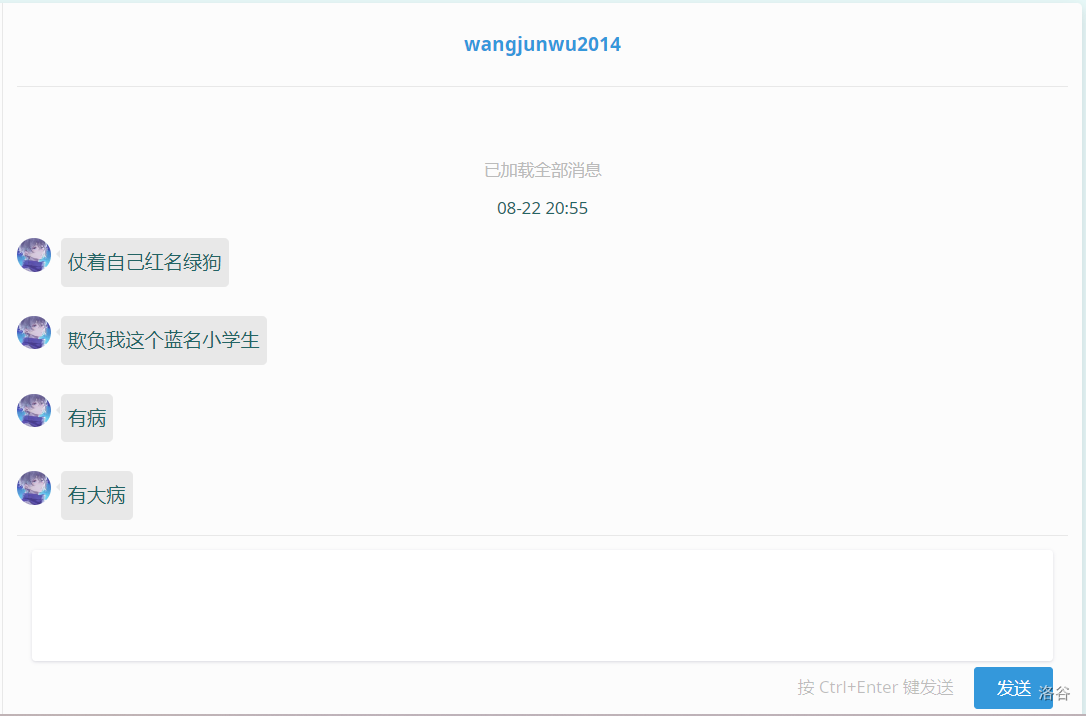
Task: Select the 有大病 message bubble
Action: click(x=96, y=496)
